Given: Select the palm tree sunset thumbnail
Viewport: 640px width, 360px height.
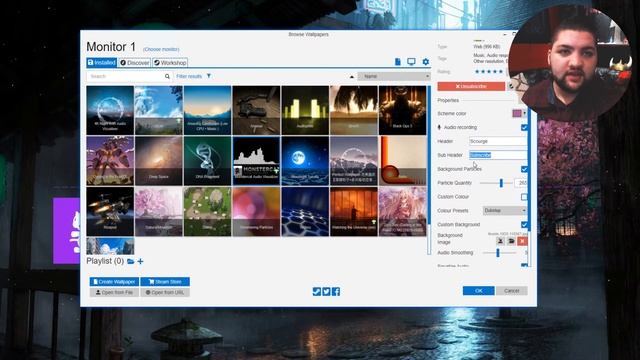Looking at the screenshot, I should click(353, 110).
